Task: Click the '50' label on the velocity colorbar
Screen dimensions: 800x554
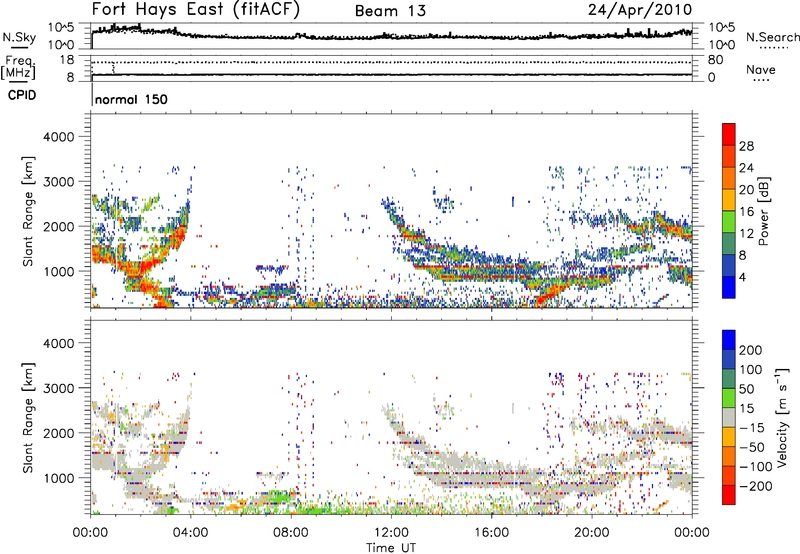Action: [x=746, y=389]
